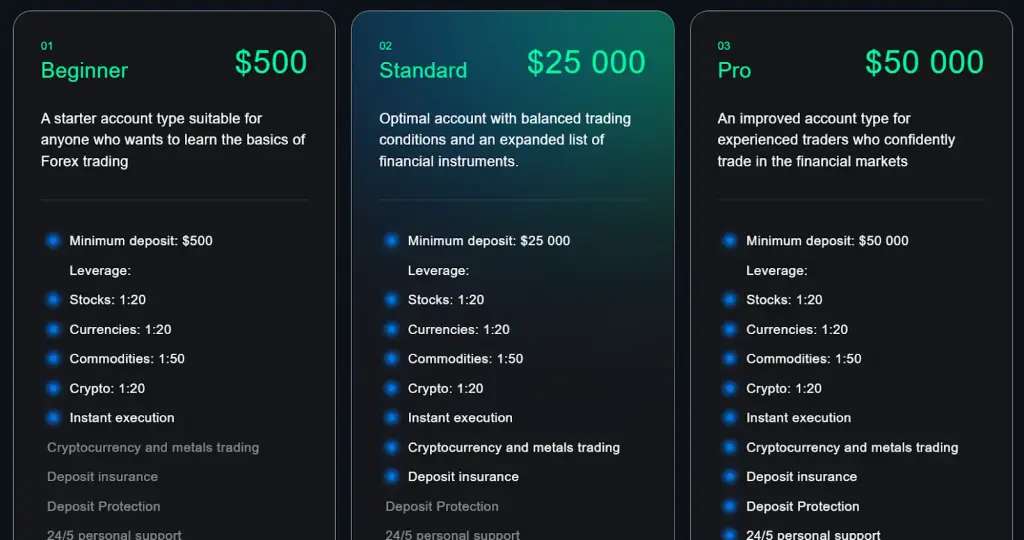
Task: Select the Pro plan title
Action: [734, 71]
